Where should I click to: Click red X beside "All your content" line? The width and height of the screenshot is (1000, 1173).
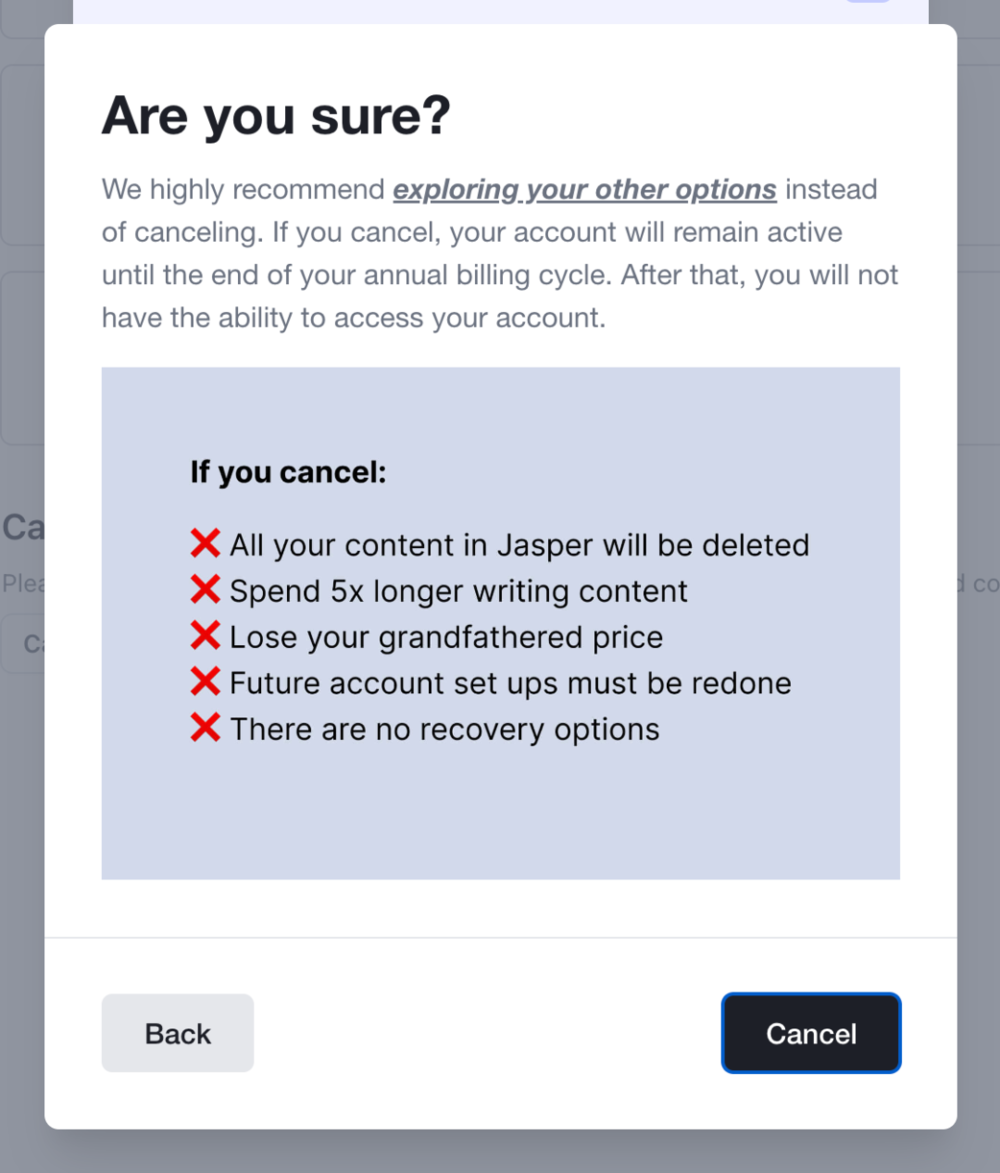(x=205, y=544)
